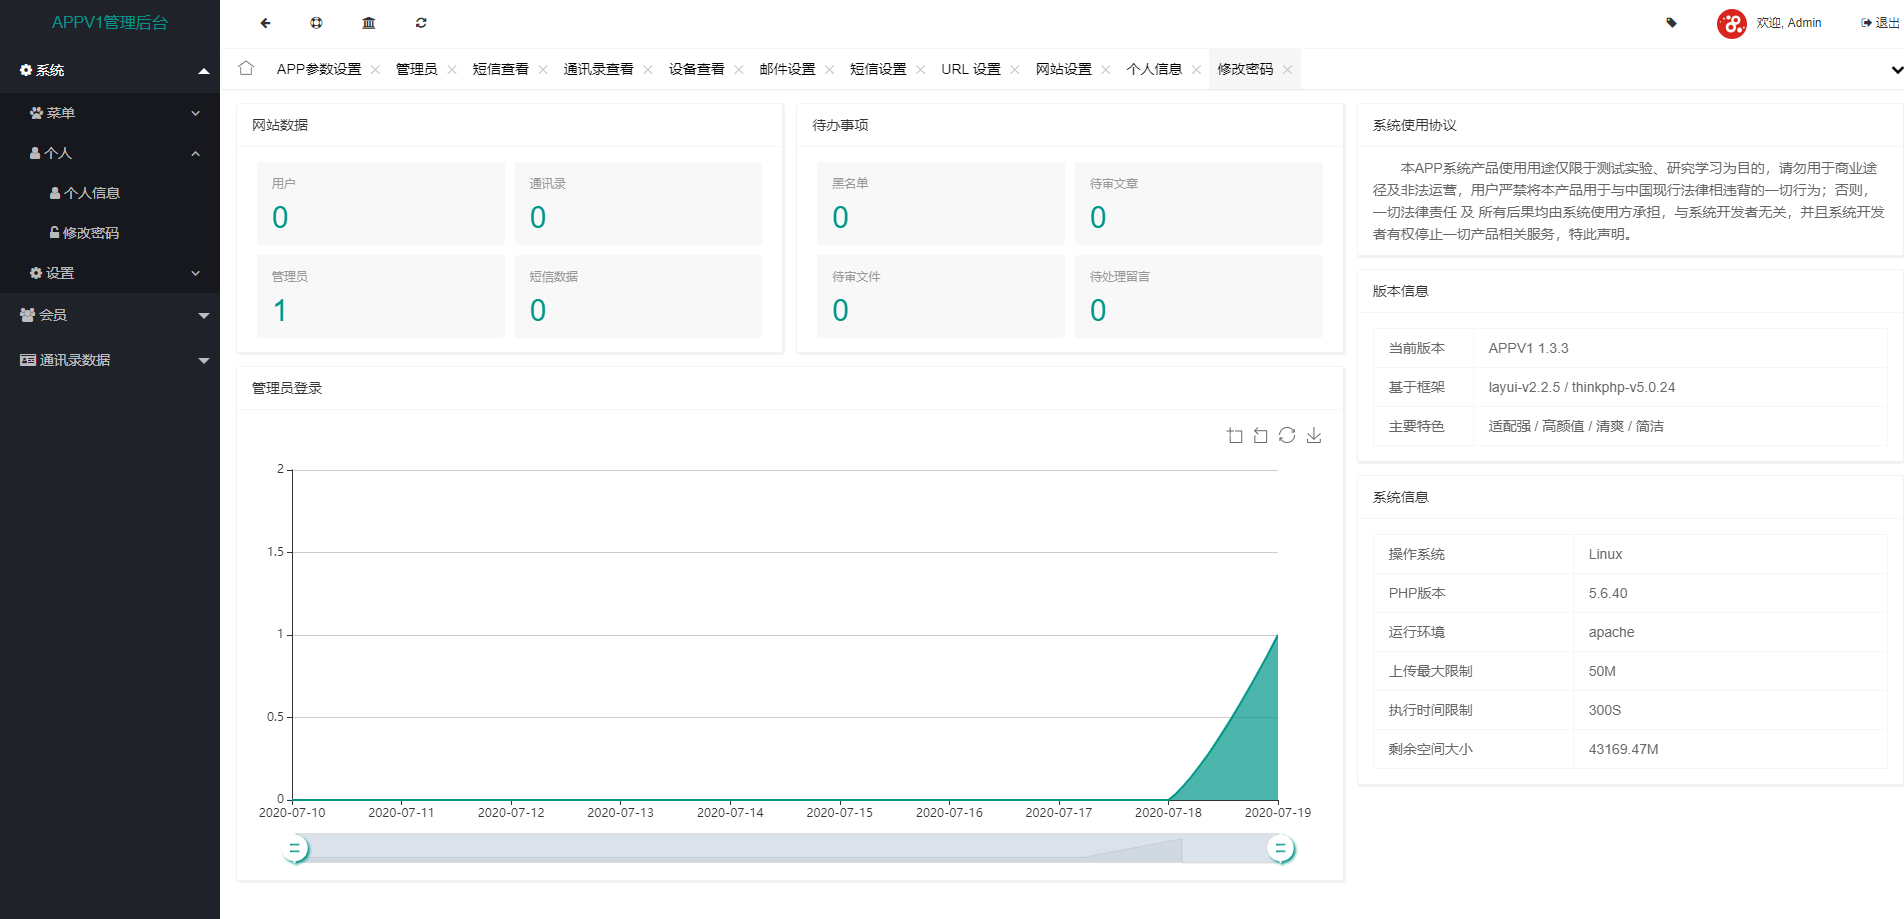The image size is (1904, 919).
Task: Download chart as image icon
Action: [1314, 435]
